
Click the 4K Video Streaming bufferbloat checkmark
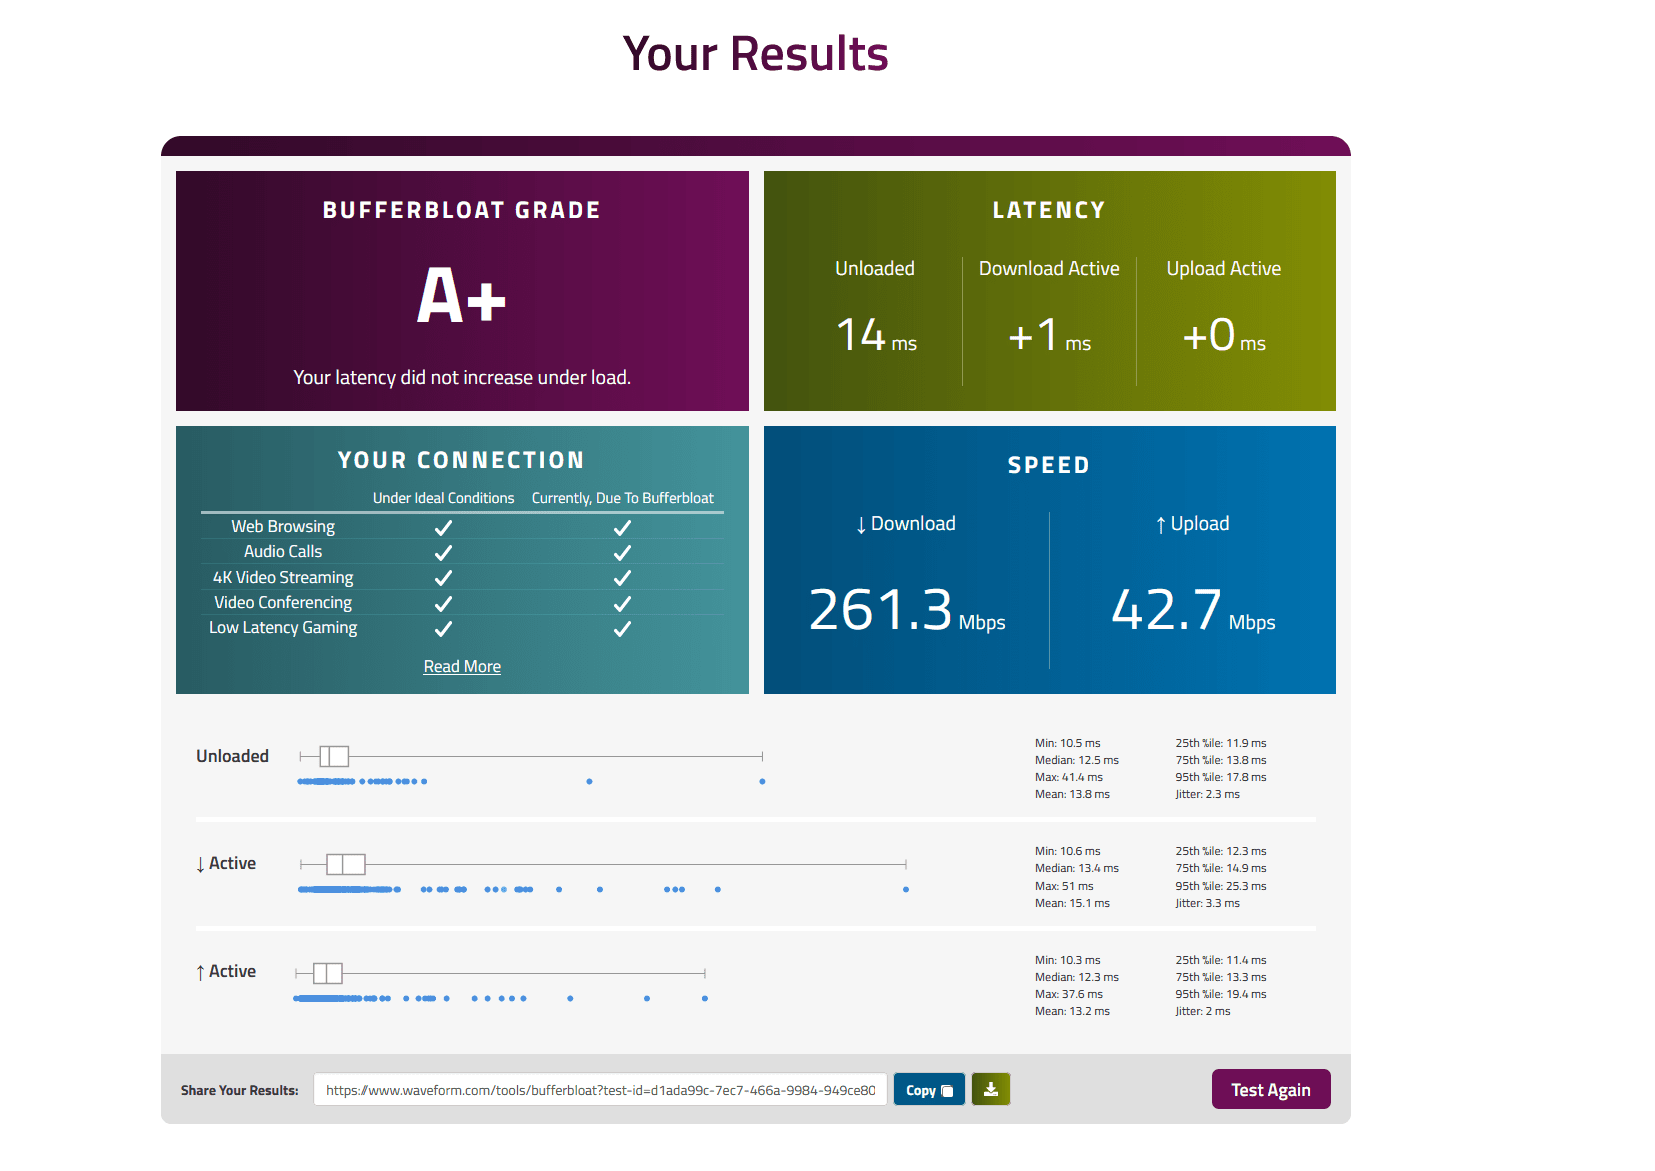[x=622, y=578]
